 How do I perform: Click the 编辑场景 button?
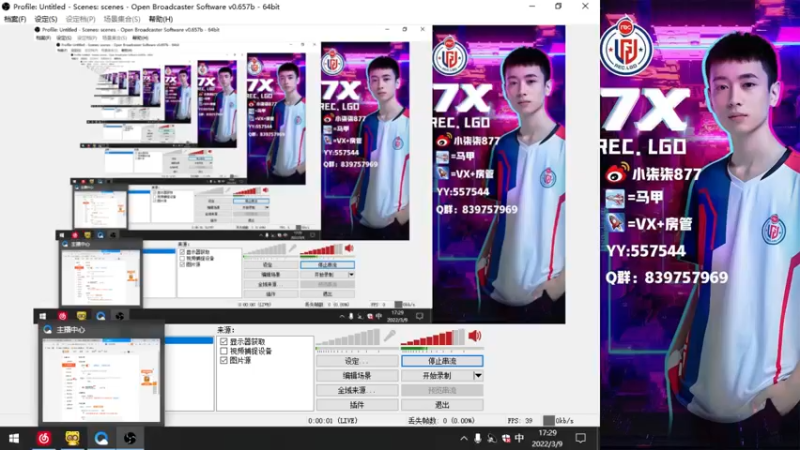[357, 376]
